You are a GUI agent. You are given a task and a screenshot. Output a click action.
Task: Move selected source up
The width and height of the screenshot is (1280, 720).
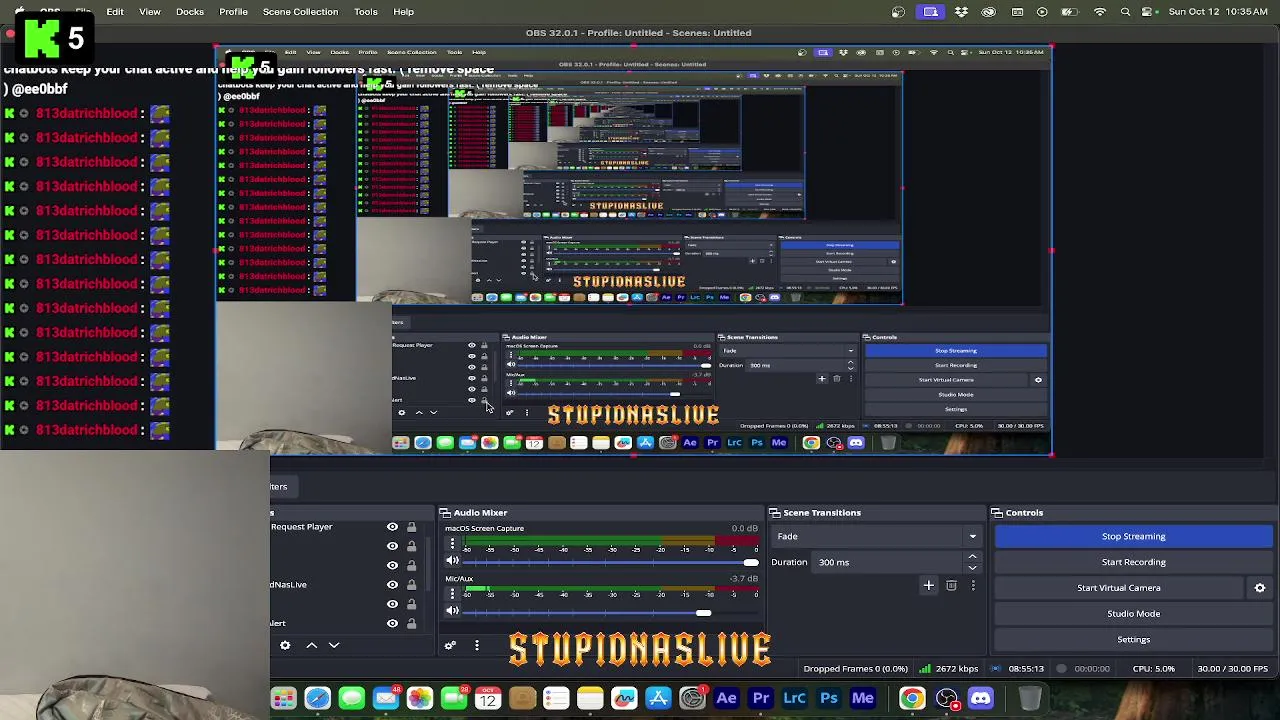(312, 645)
